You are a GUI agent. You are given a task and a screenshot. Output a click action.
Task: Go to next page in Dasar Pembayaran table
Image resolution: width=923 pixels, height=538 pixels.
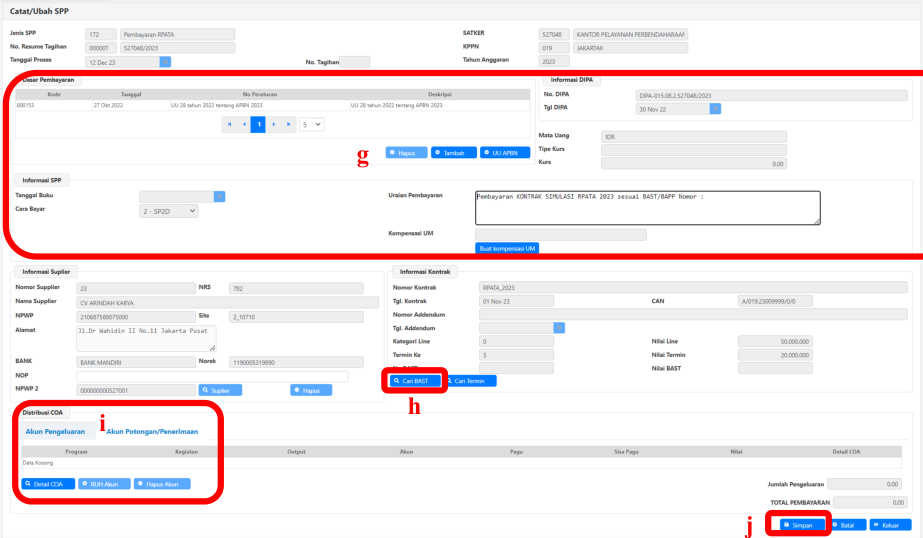(275, 124)
